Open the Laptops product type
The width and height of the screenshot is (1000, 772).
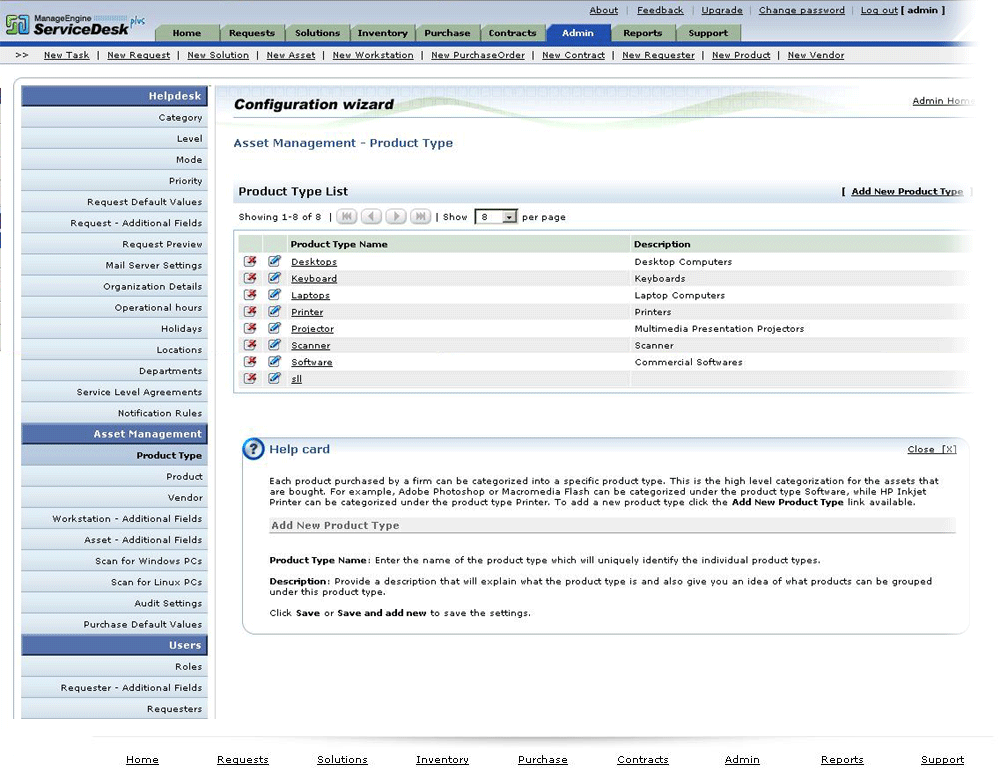point(310,295)
